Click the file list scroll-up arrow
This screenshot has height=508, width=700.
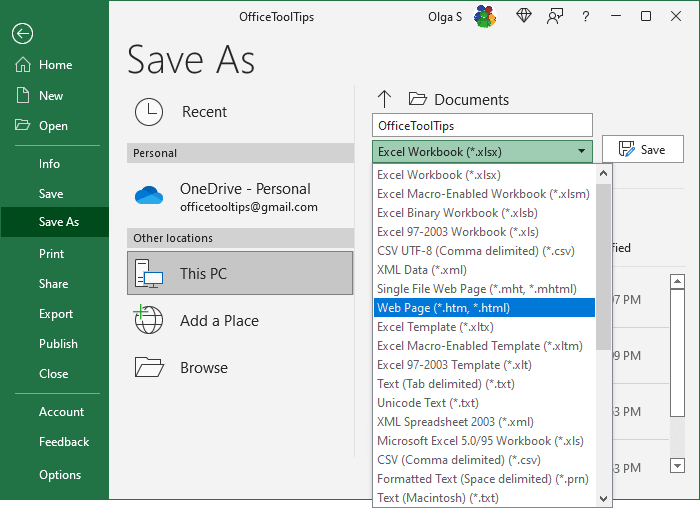pyautogui.click(x=677, y=282)
